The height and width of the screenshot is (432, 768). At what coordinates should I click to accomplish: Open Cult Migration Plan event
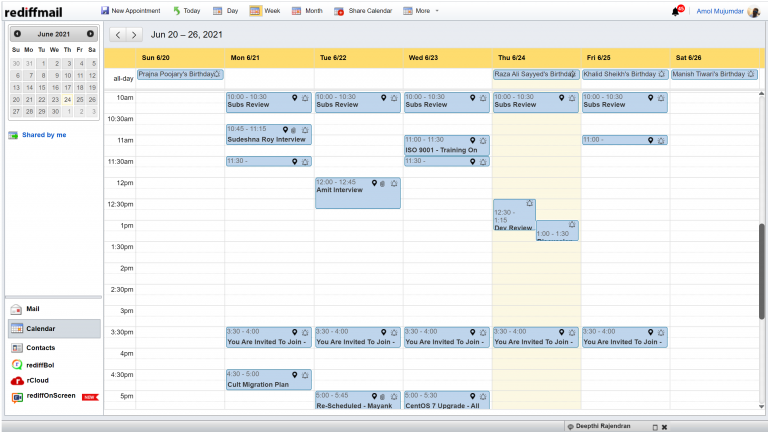(x=268, y=380)
